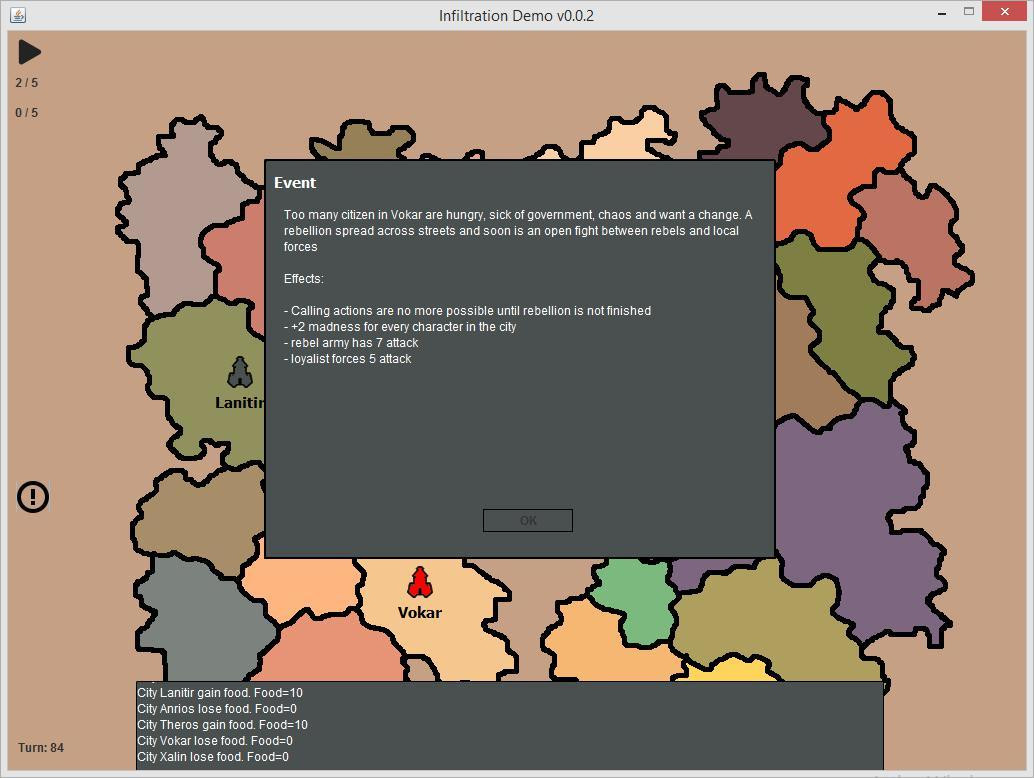
Task: Click "+2 madness for every character" line
Action: pyautogui.click(x=400, y=327)
